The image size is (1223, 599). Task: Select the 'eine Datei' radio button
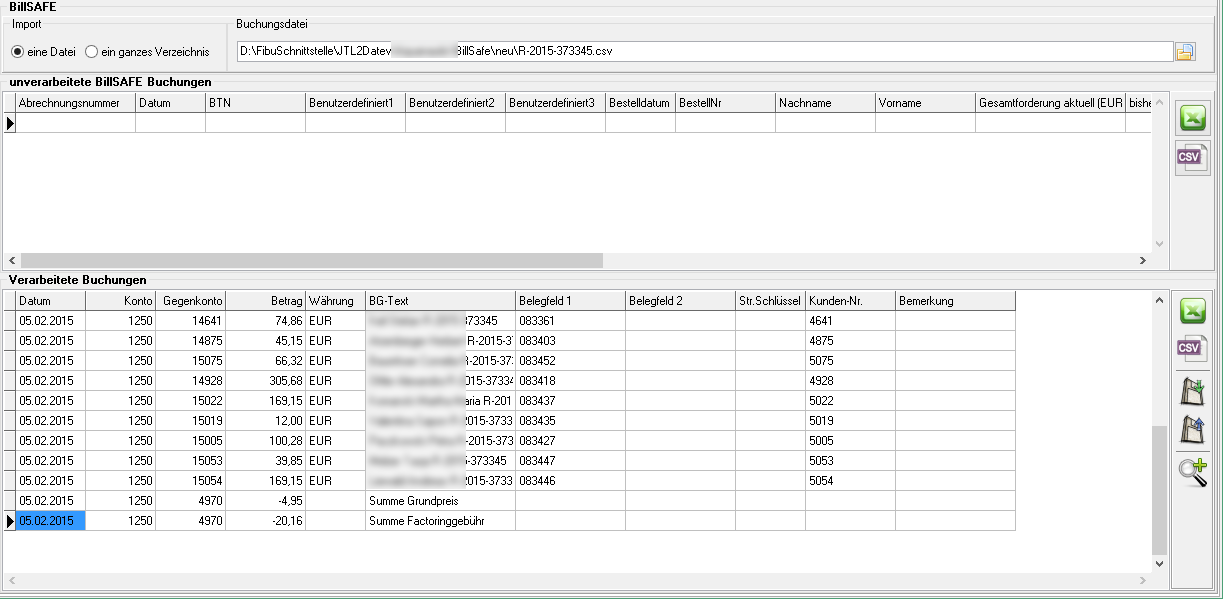click(18, 52)
